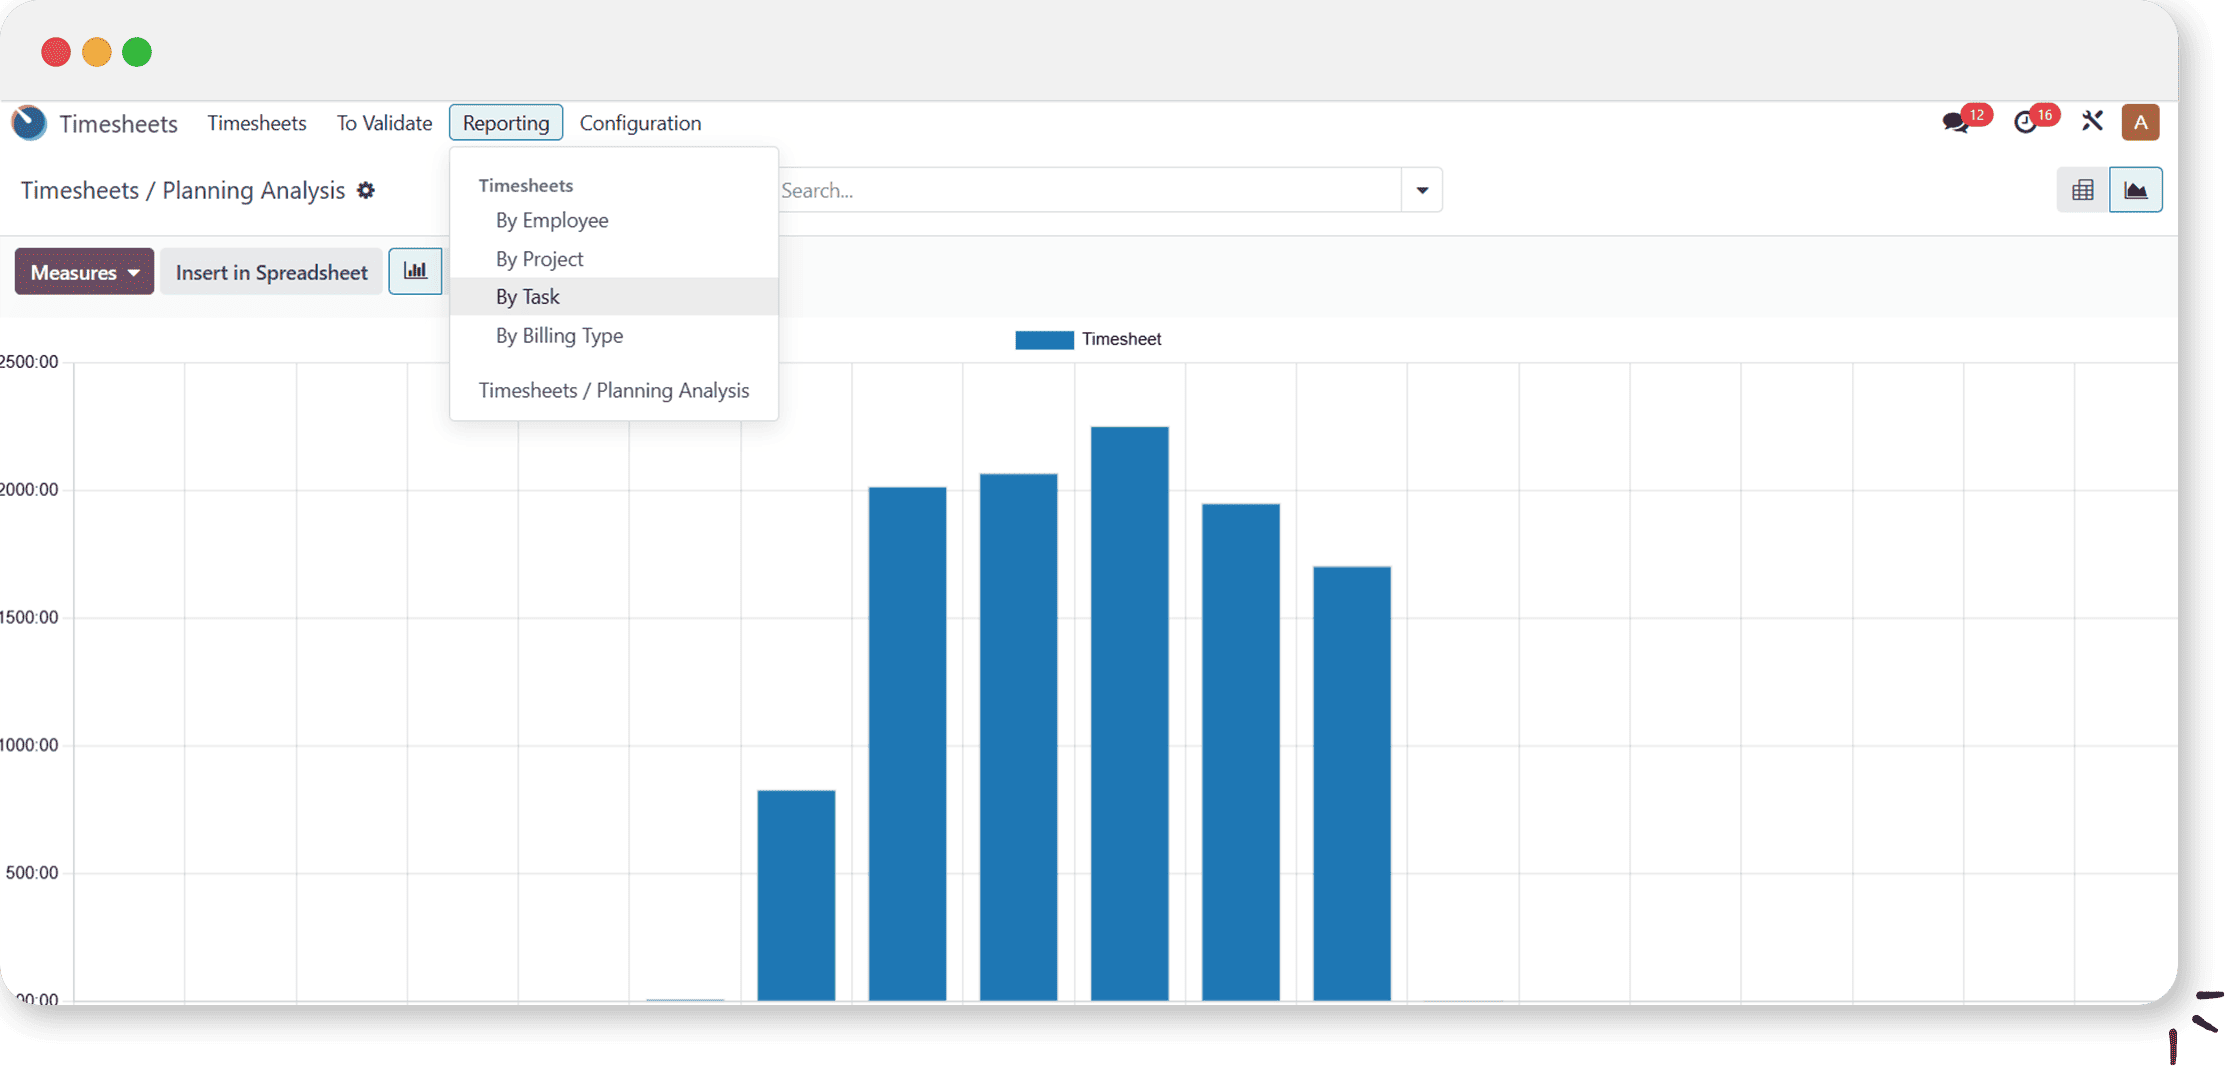Expand the search filter options arrow
Viewport: 2225px width, 1067px height.
(x=1421, y=190)
